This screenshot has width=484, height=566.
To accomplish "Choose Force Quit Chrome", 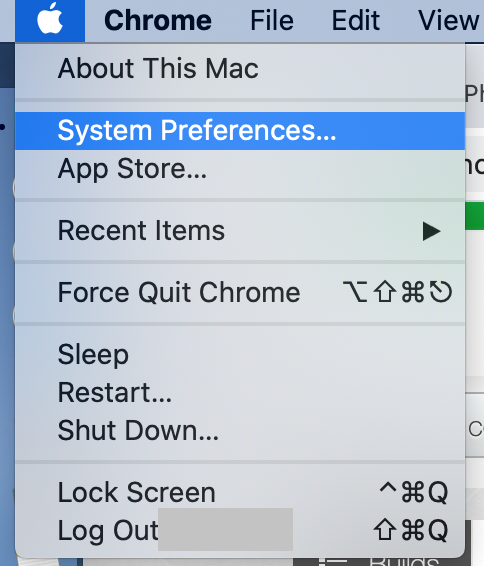I will tap(240, 292).
